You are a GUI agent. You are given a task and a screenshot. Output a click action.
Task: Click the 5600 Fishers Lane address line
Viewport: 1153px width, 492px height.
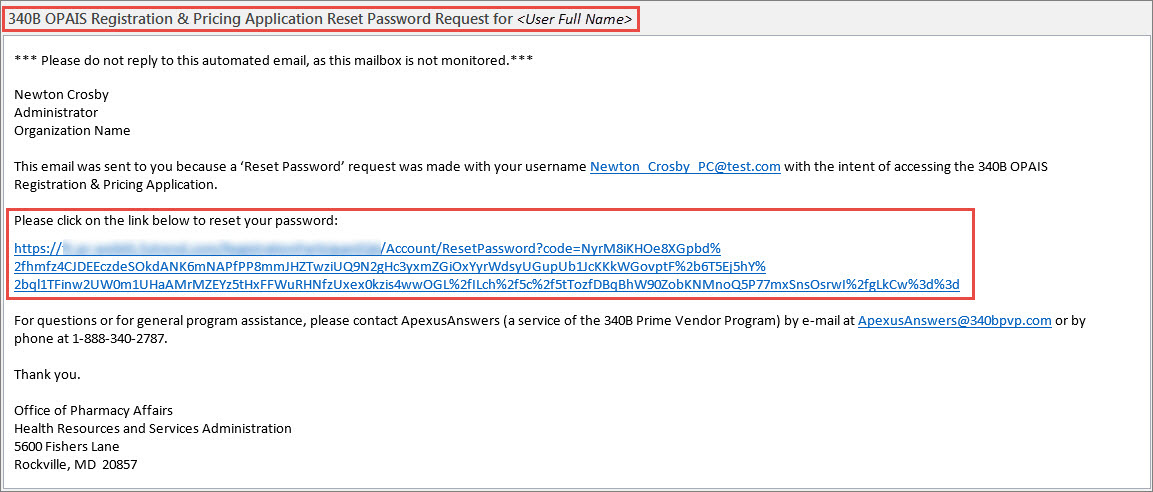pos(66,447)
